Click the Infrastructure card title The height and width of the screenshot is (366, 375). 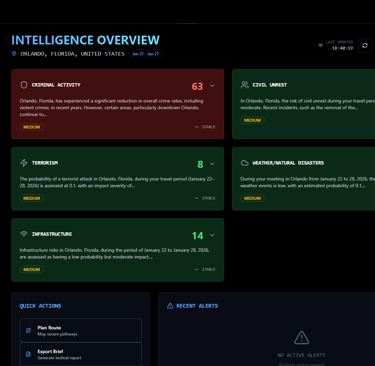click(x=52, y=234)
